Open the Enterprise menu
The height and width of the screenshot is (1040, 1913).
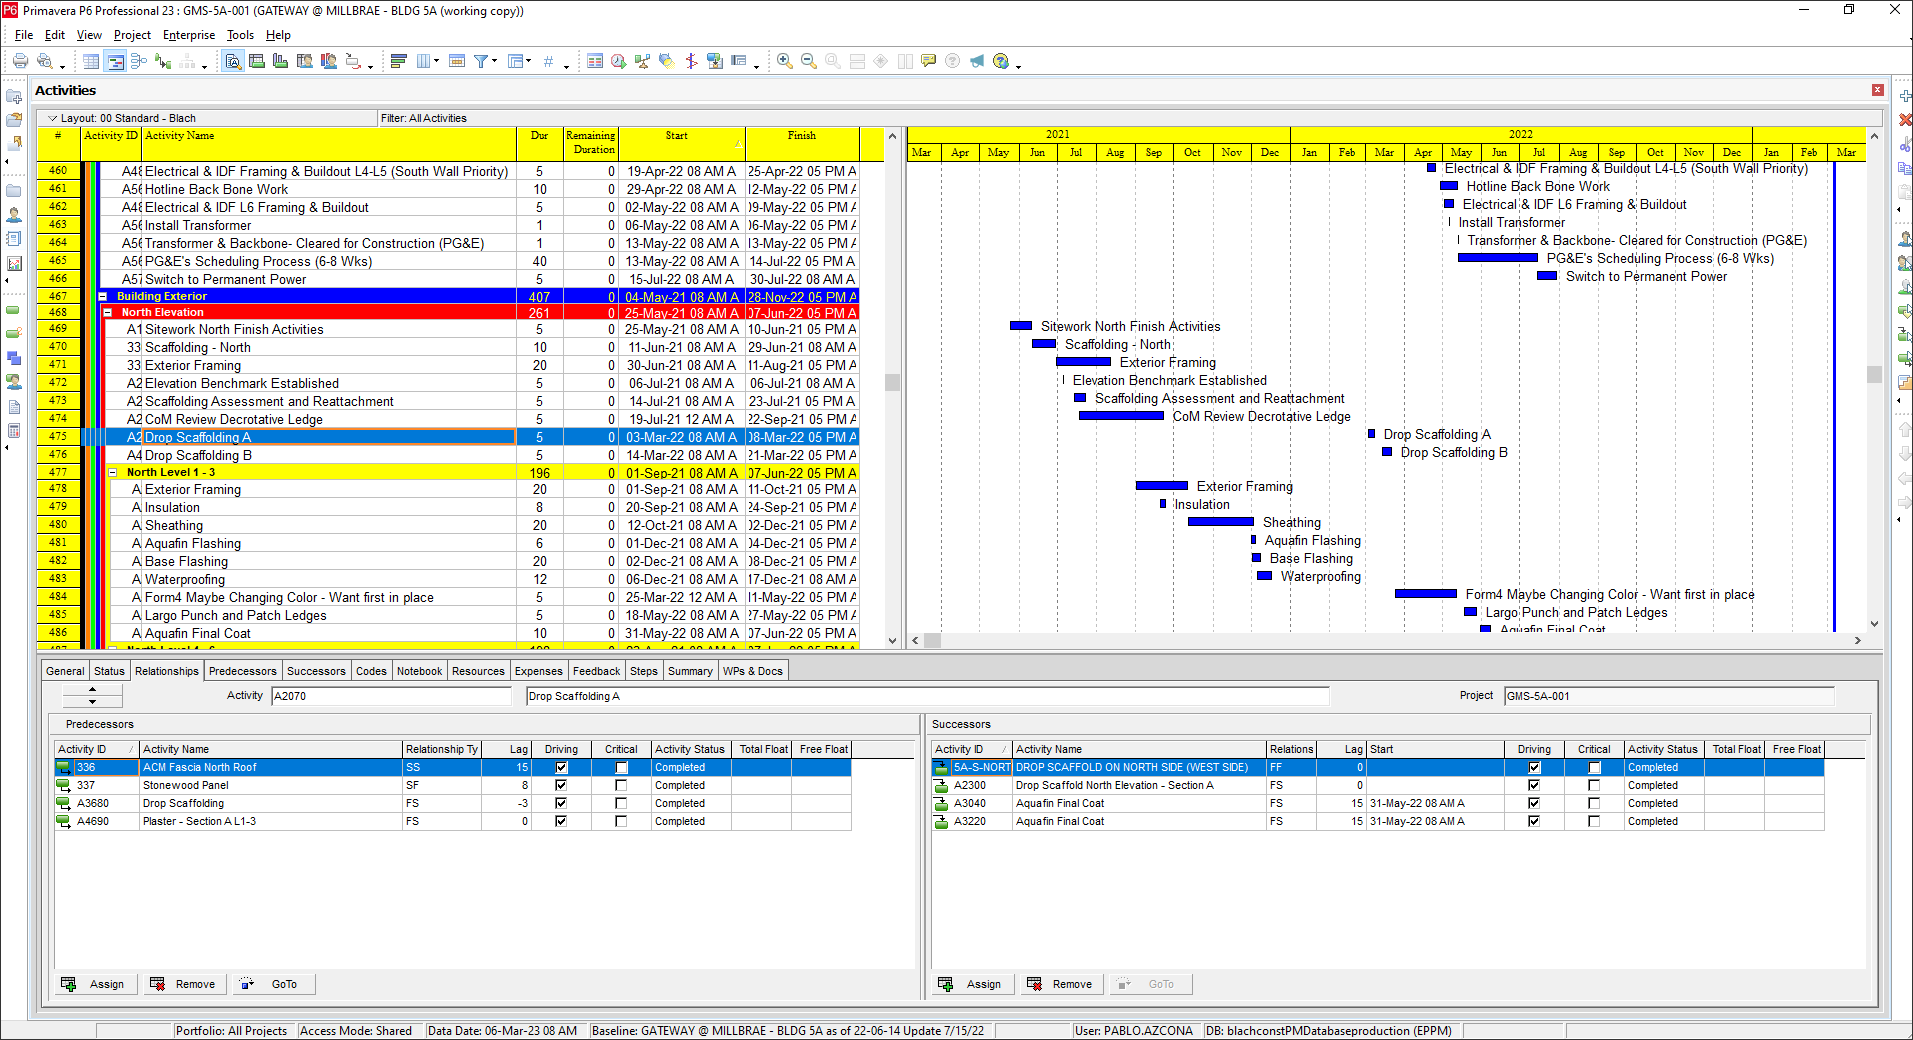[189, 35]
